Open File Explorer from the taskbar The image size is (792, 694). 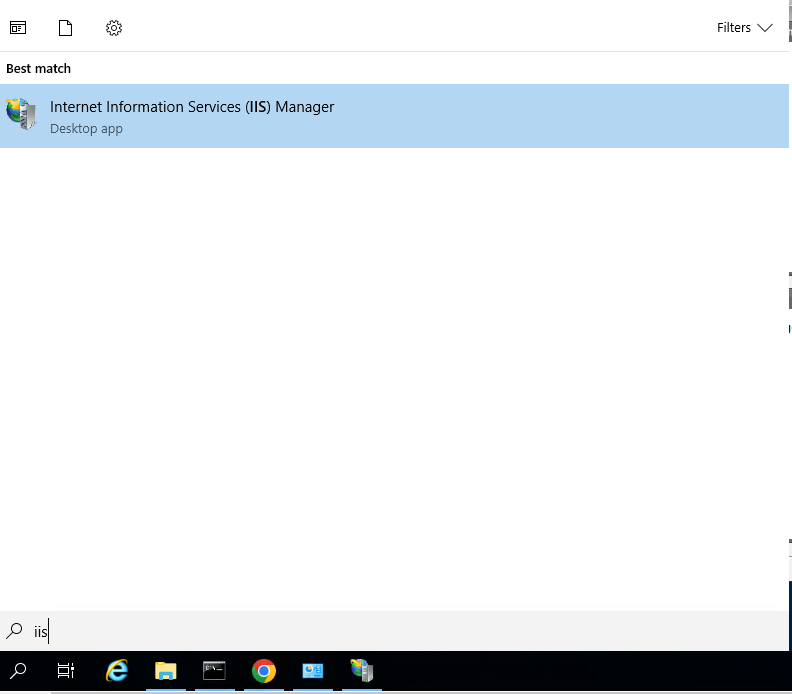166,671
